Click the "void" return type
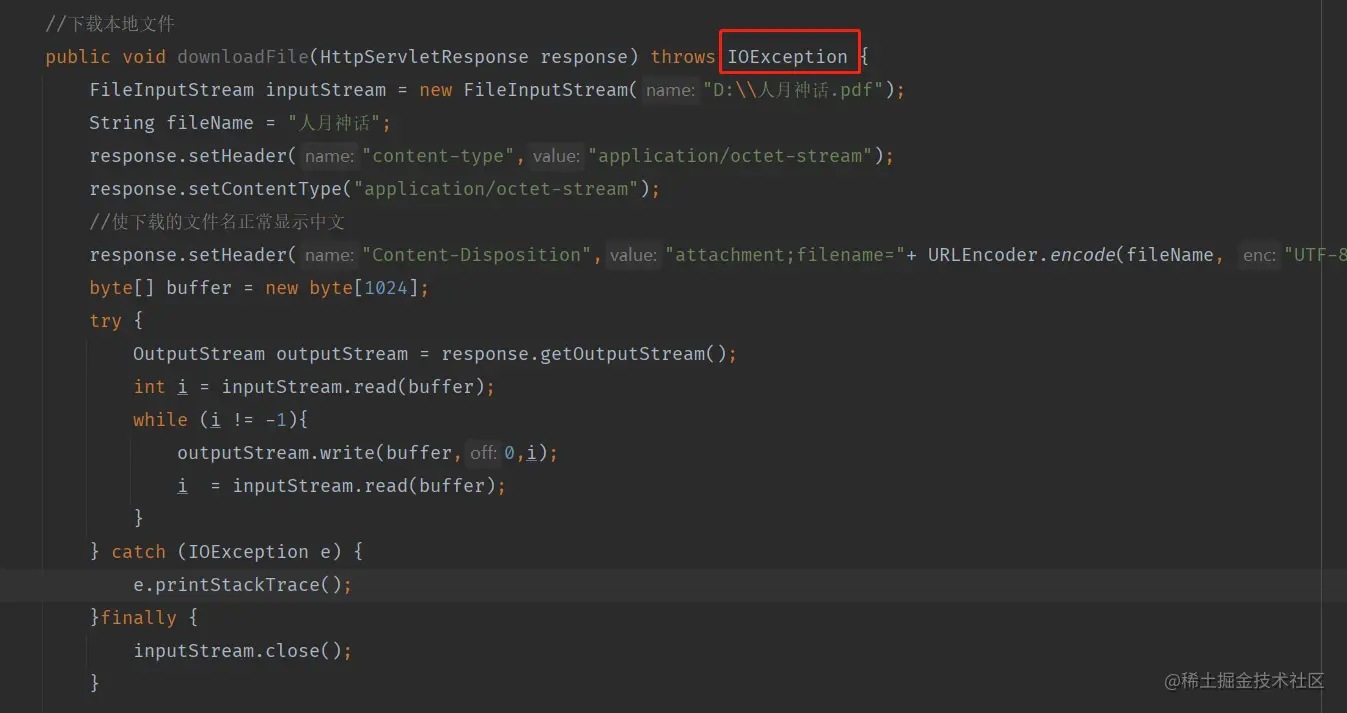1347x713 pixels. (x=144, y=57)
